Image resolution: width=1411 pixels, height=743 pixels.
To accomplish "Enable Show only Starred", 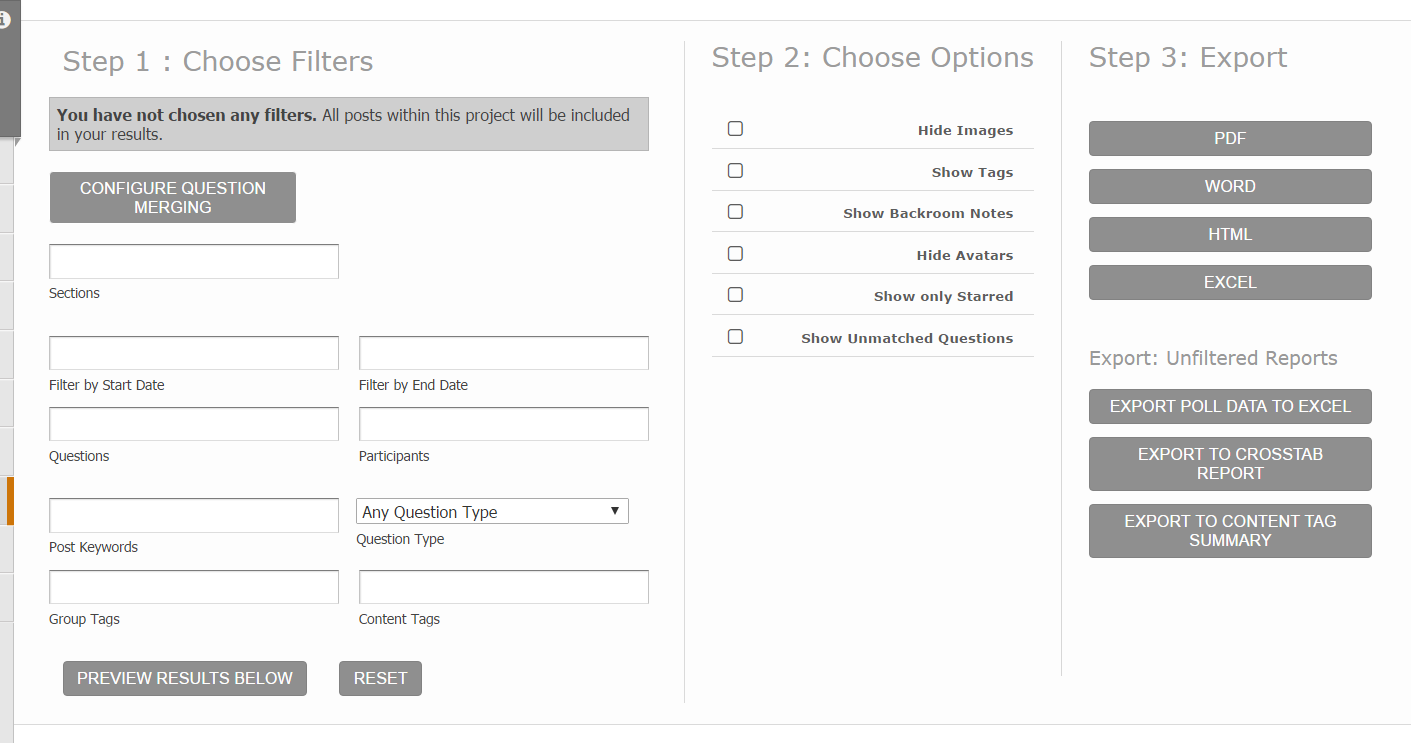I will [735, 295].
